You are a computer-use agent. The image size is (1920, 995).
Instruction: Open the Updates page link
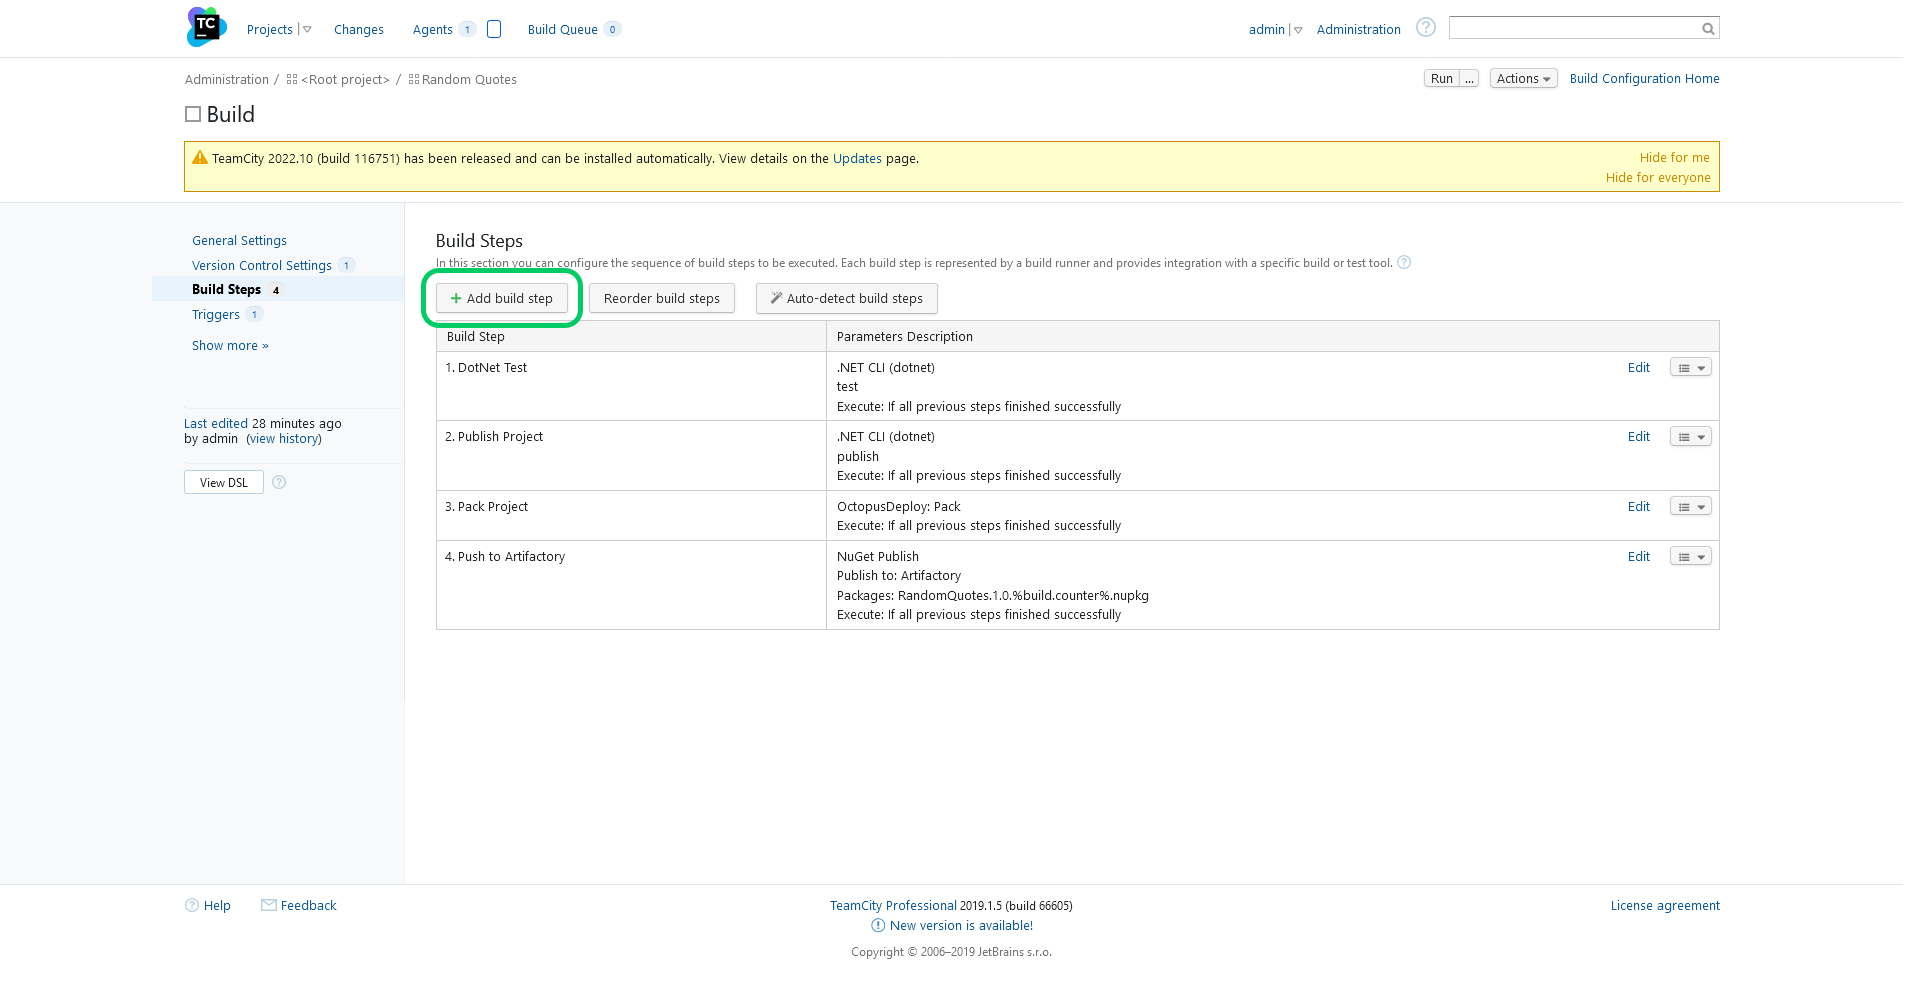[857, 158]
